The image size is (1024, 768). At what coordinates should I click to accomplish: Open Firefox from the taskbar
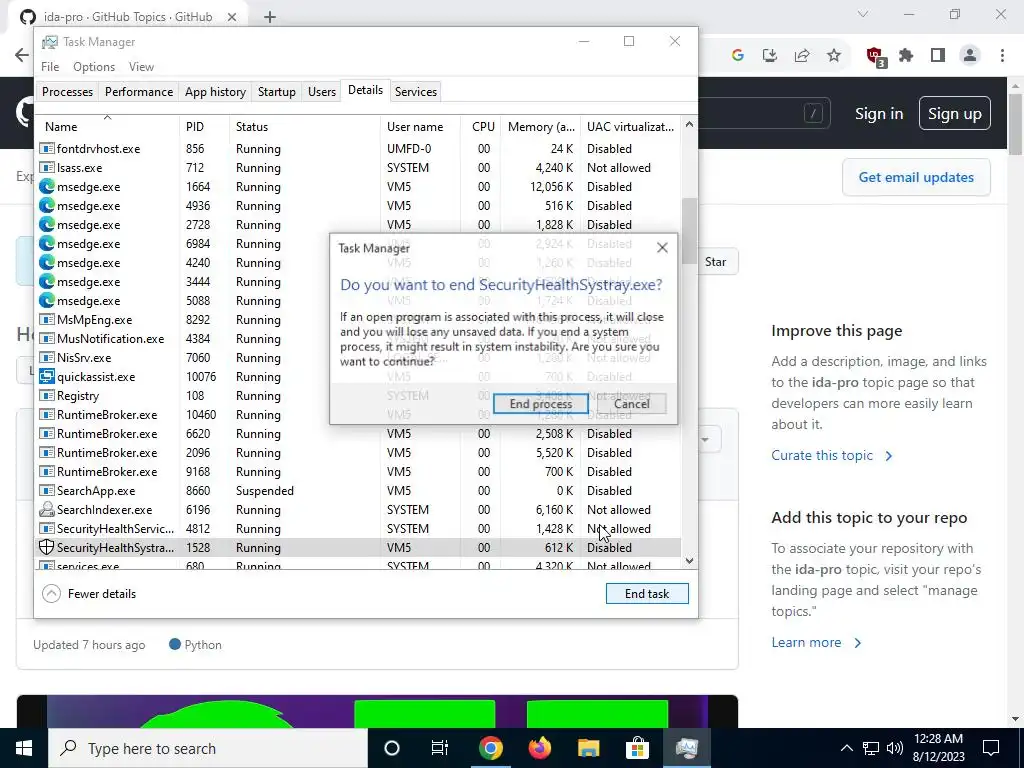[x=539, y=748]
